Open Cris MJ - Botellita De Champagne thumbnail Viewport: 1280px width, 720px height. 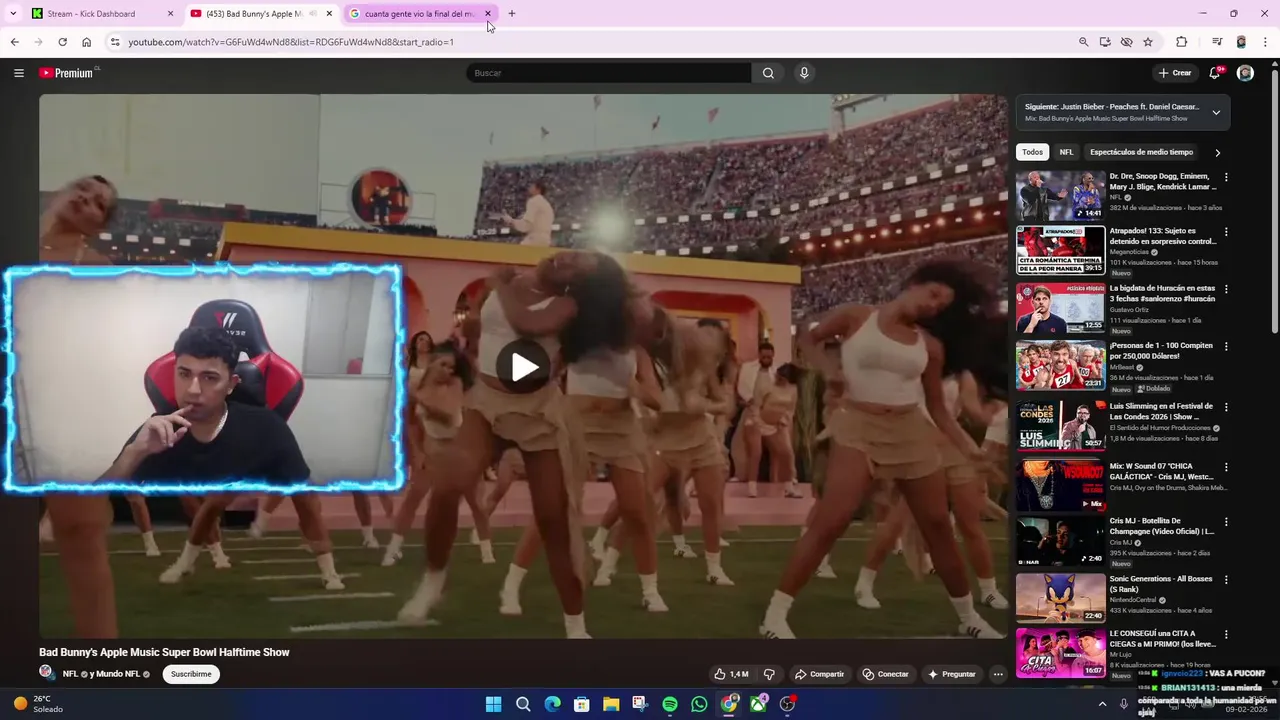click(x=1060, y=541)
